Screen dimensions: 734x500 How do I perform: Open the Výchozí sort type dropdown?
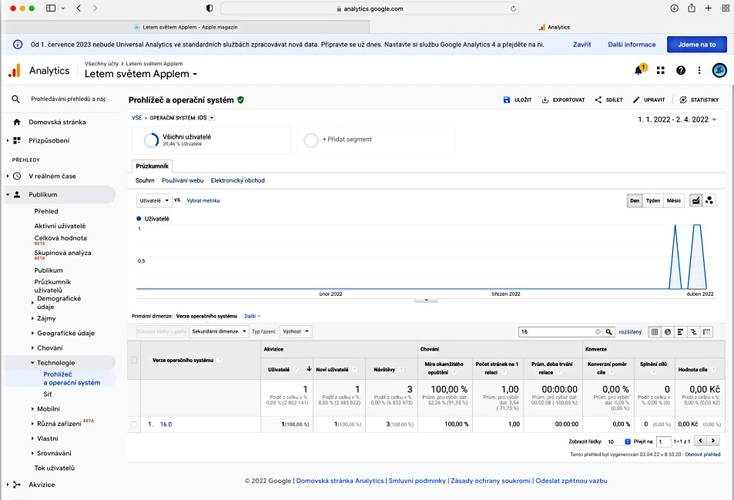[x=295, y=331]
